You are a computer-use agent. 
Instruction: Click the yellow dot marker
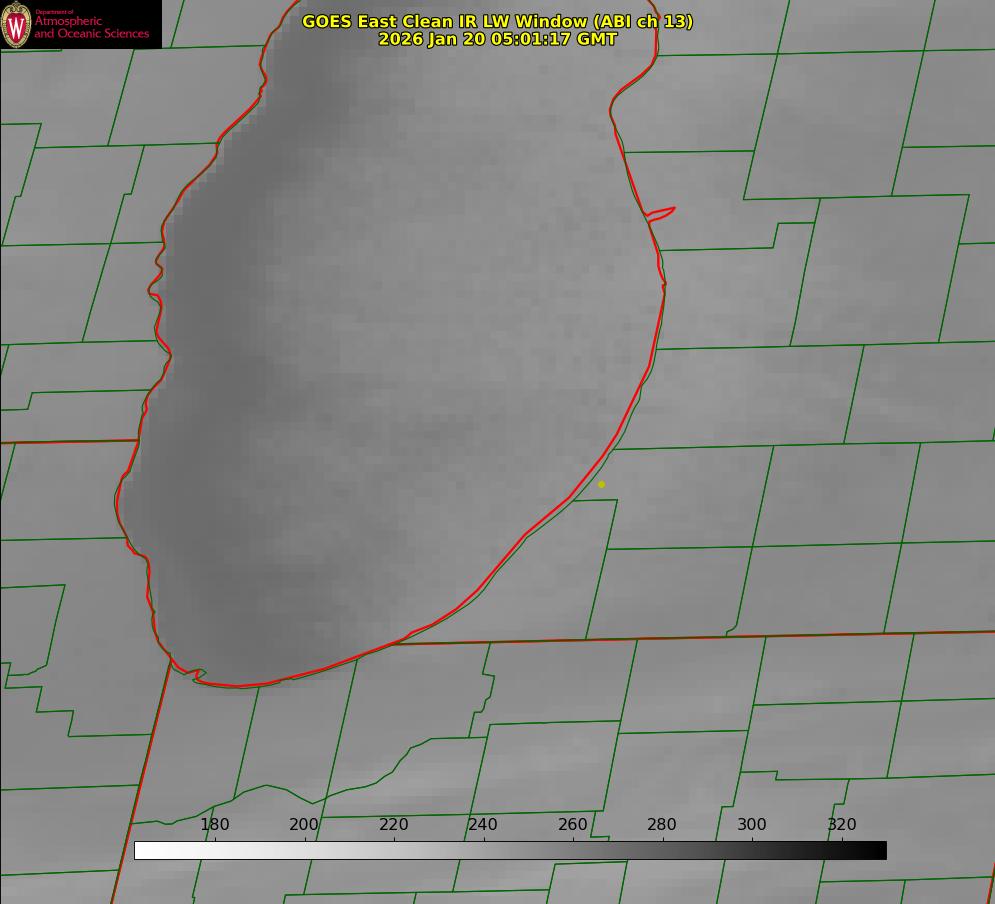601,484
